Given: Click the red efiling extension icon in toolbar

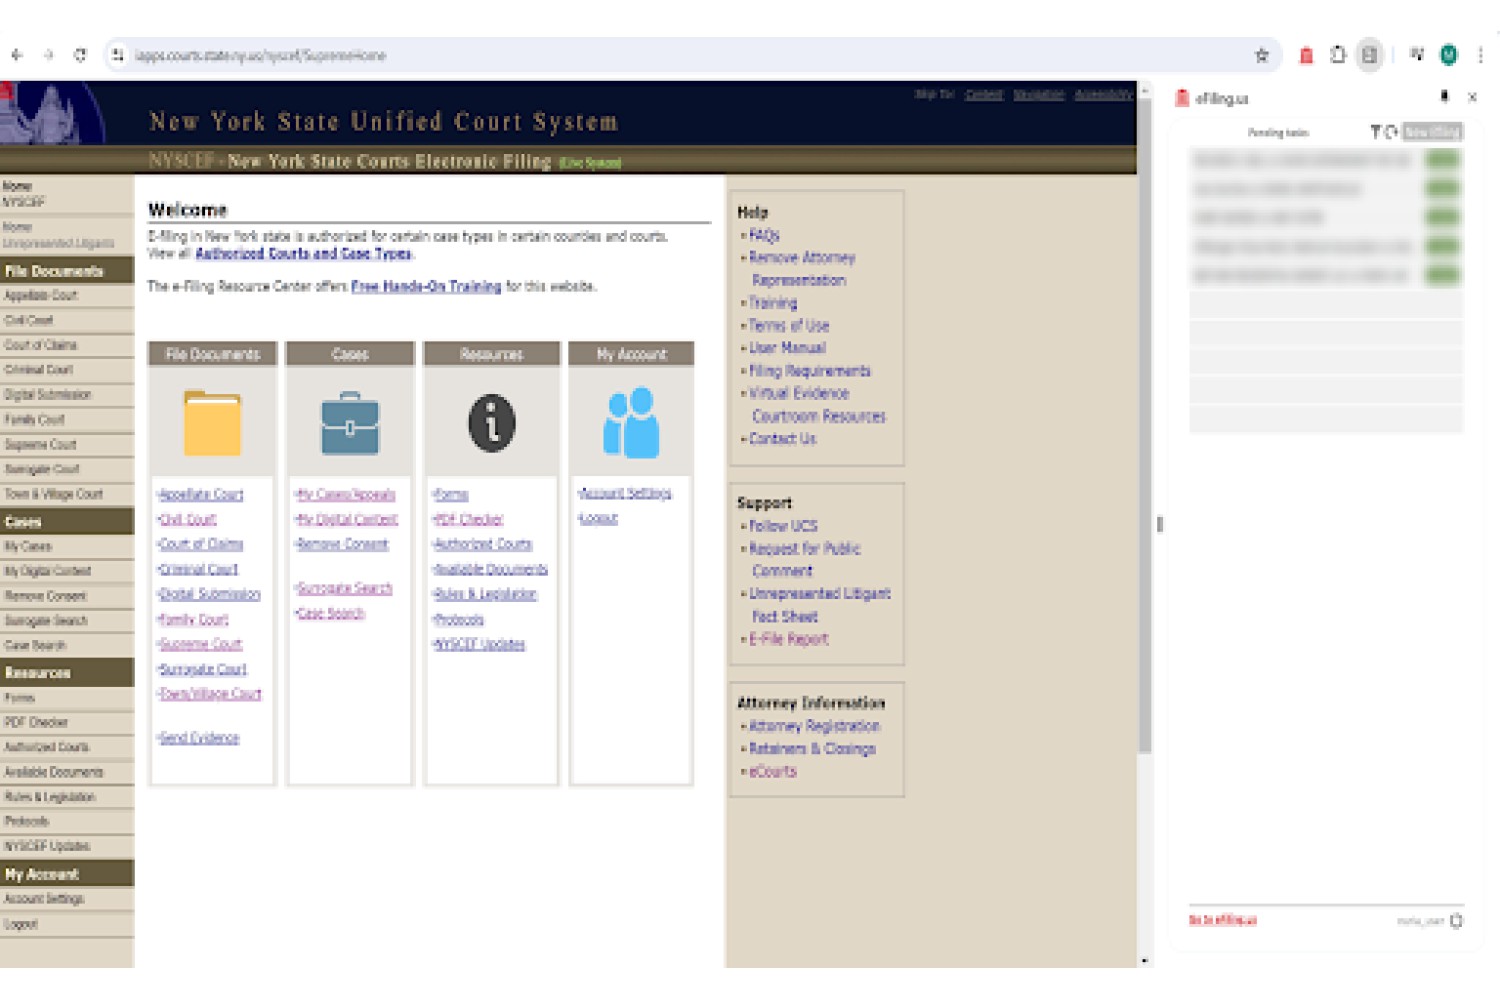Looking at the screenshot, I should coord(1306,55).
